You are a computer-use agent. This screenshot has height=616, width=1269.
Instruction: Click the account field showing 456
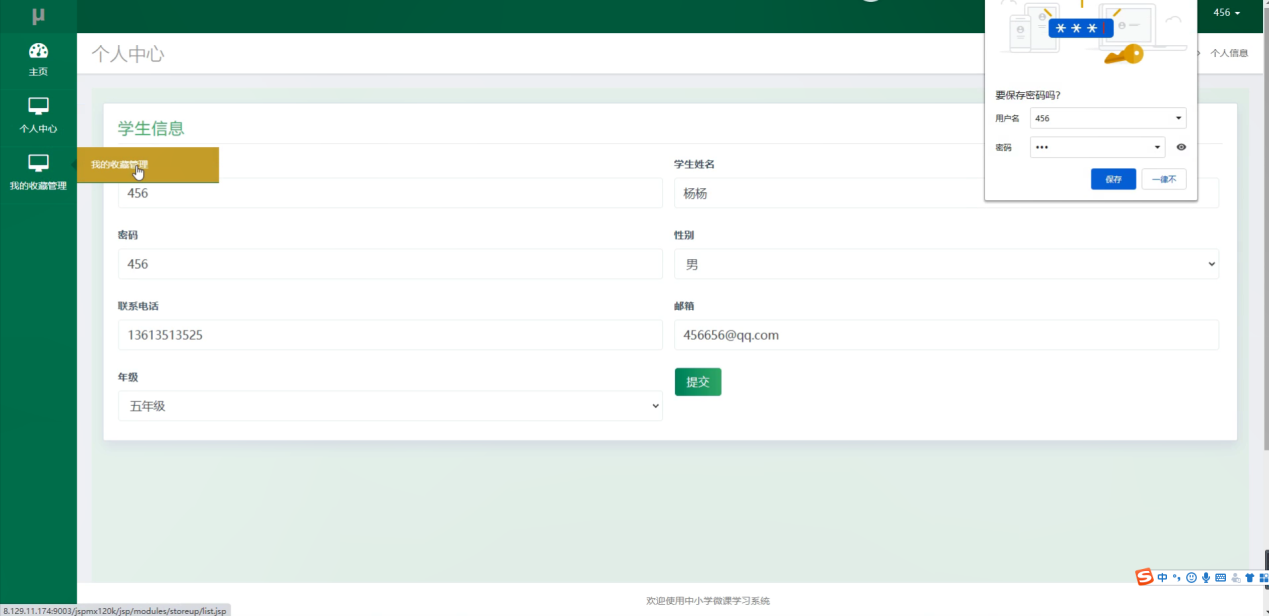pos(390,193)
